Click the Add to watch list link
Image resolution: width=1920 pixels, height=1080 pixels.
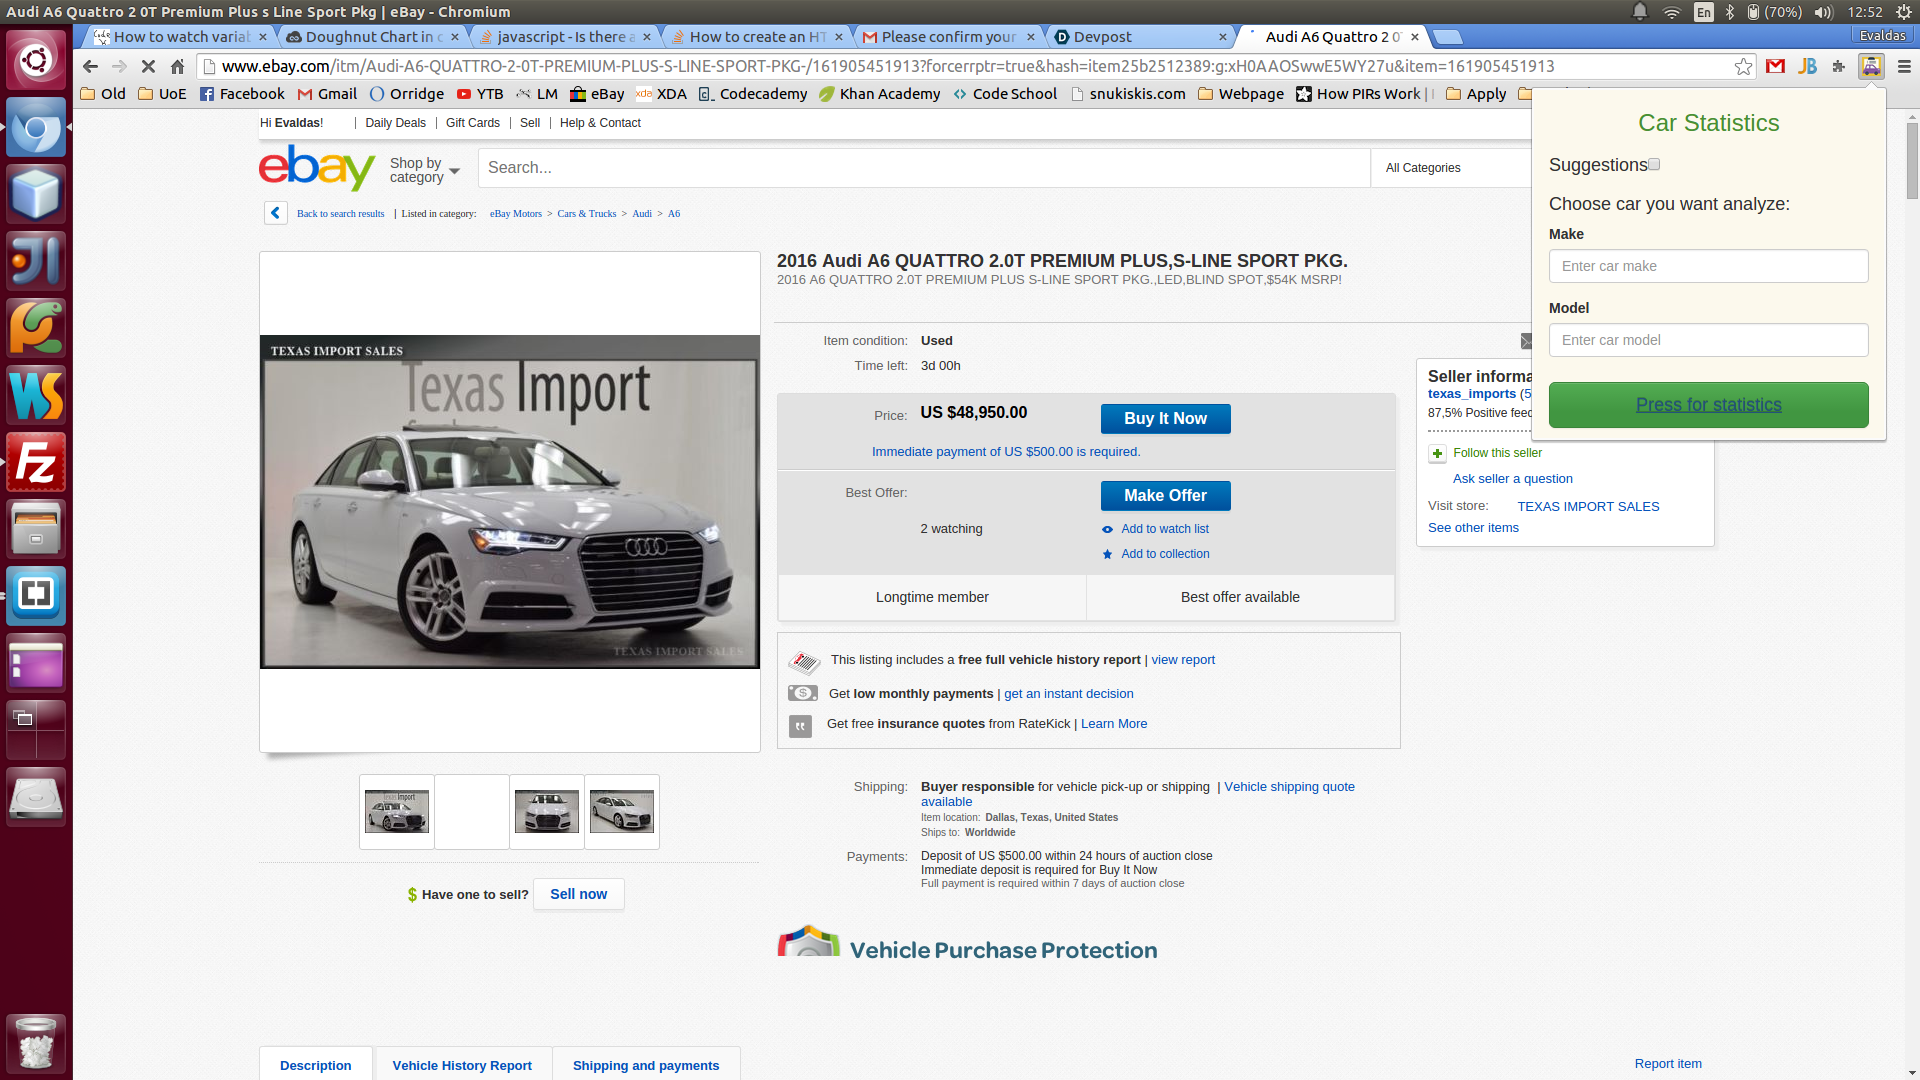1164,529
